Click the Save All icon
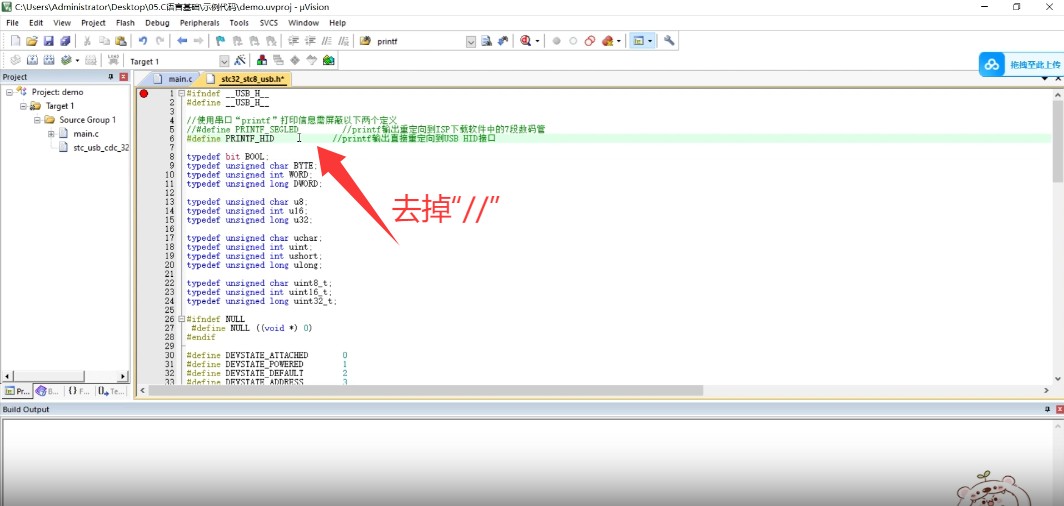Screen dimensions: 1064x506 pyautogui.click(x=65, y=41)
